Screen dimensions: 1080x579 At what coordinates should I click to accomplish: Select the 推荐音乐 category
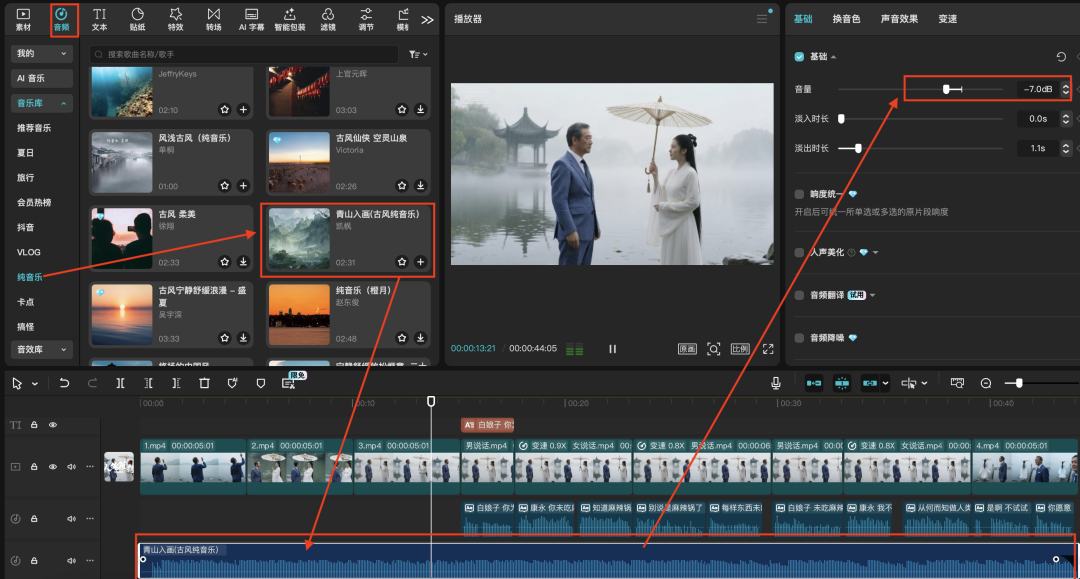tap(34, 128)
